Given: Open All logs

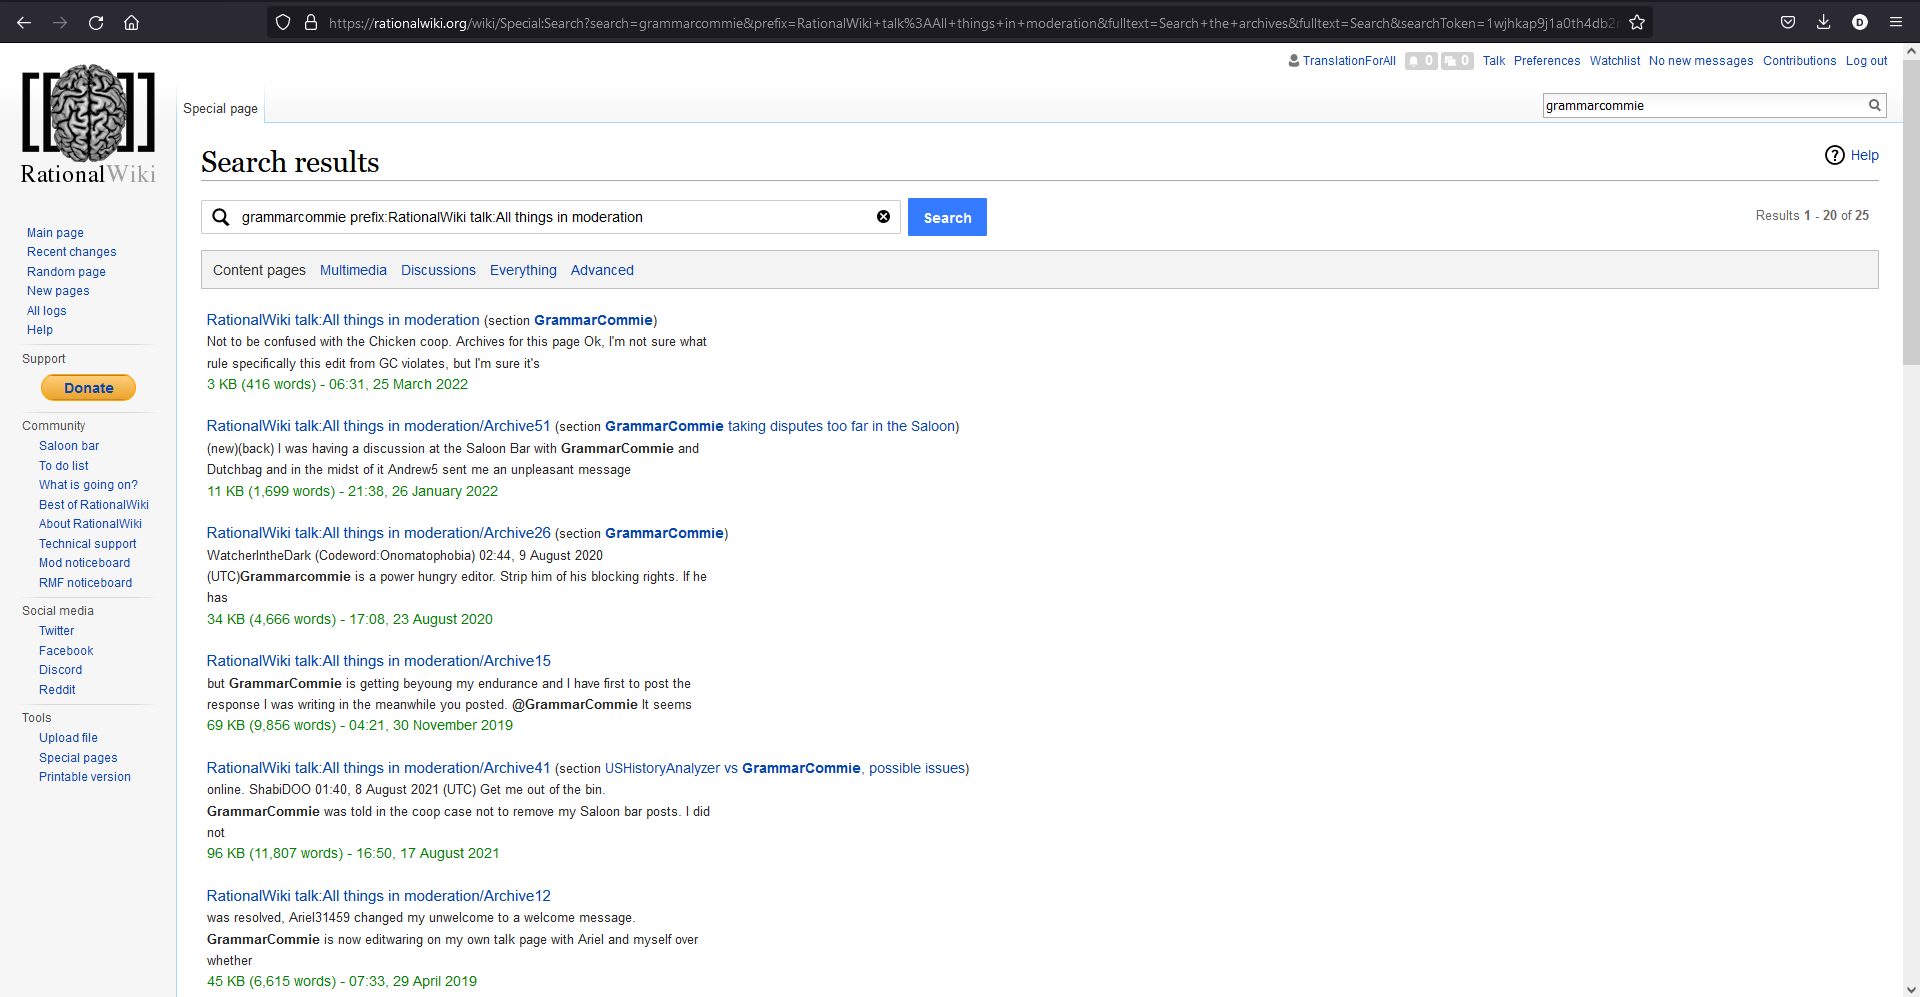Looking at the screenshot, I should (47, 311).
